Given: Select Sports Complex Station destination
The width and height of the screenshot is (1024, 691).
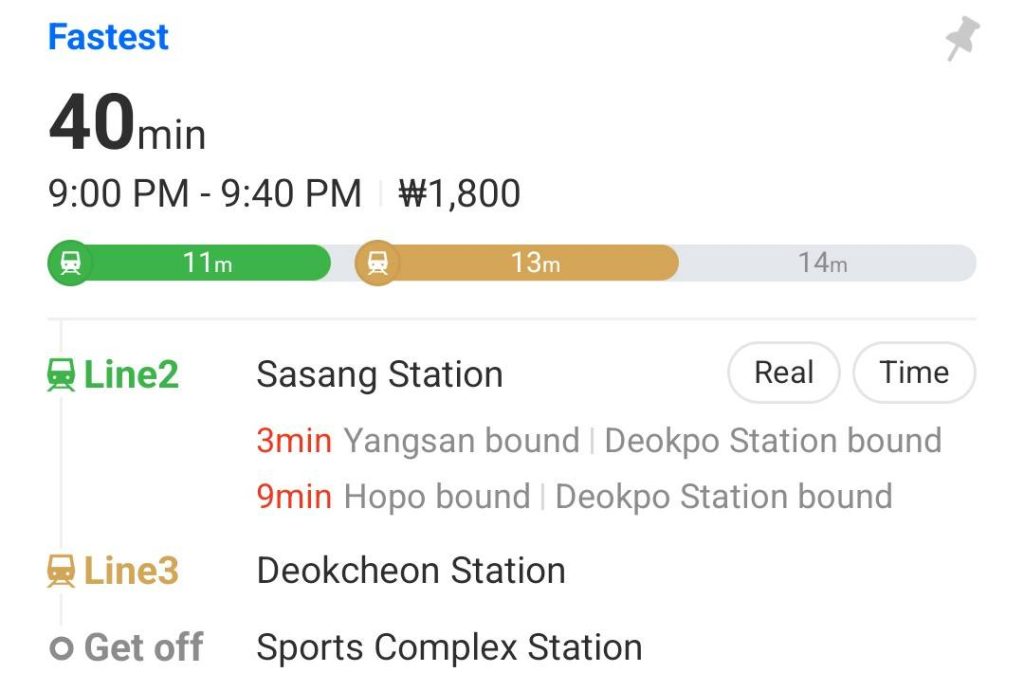Looking at the screenshot, I should 449,648.
